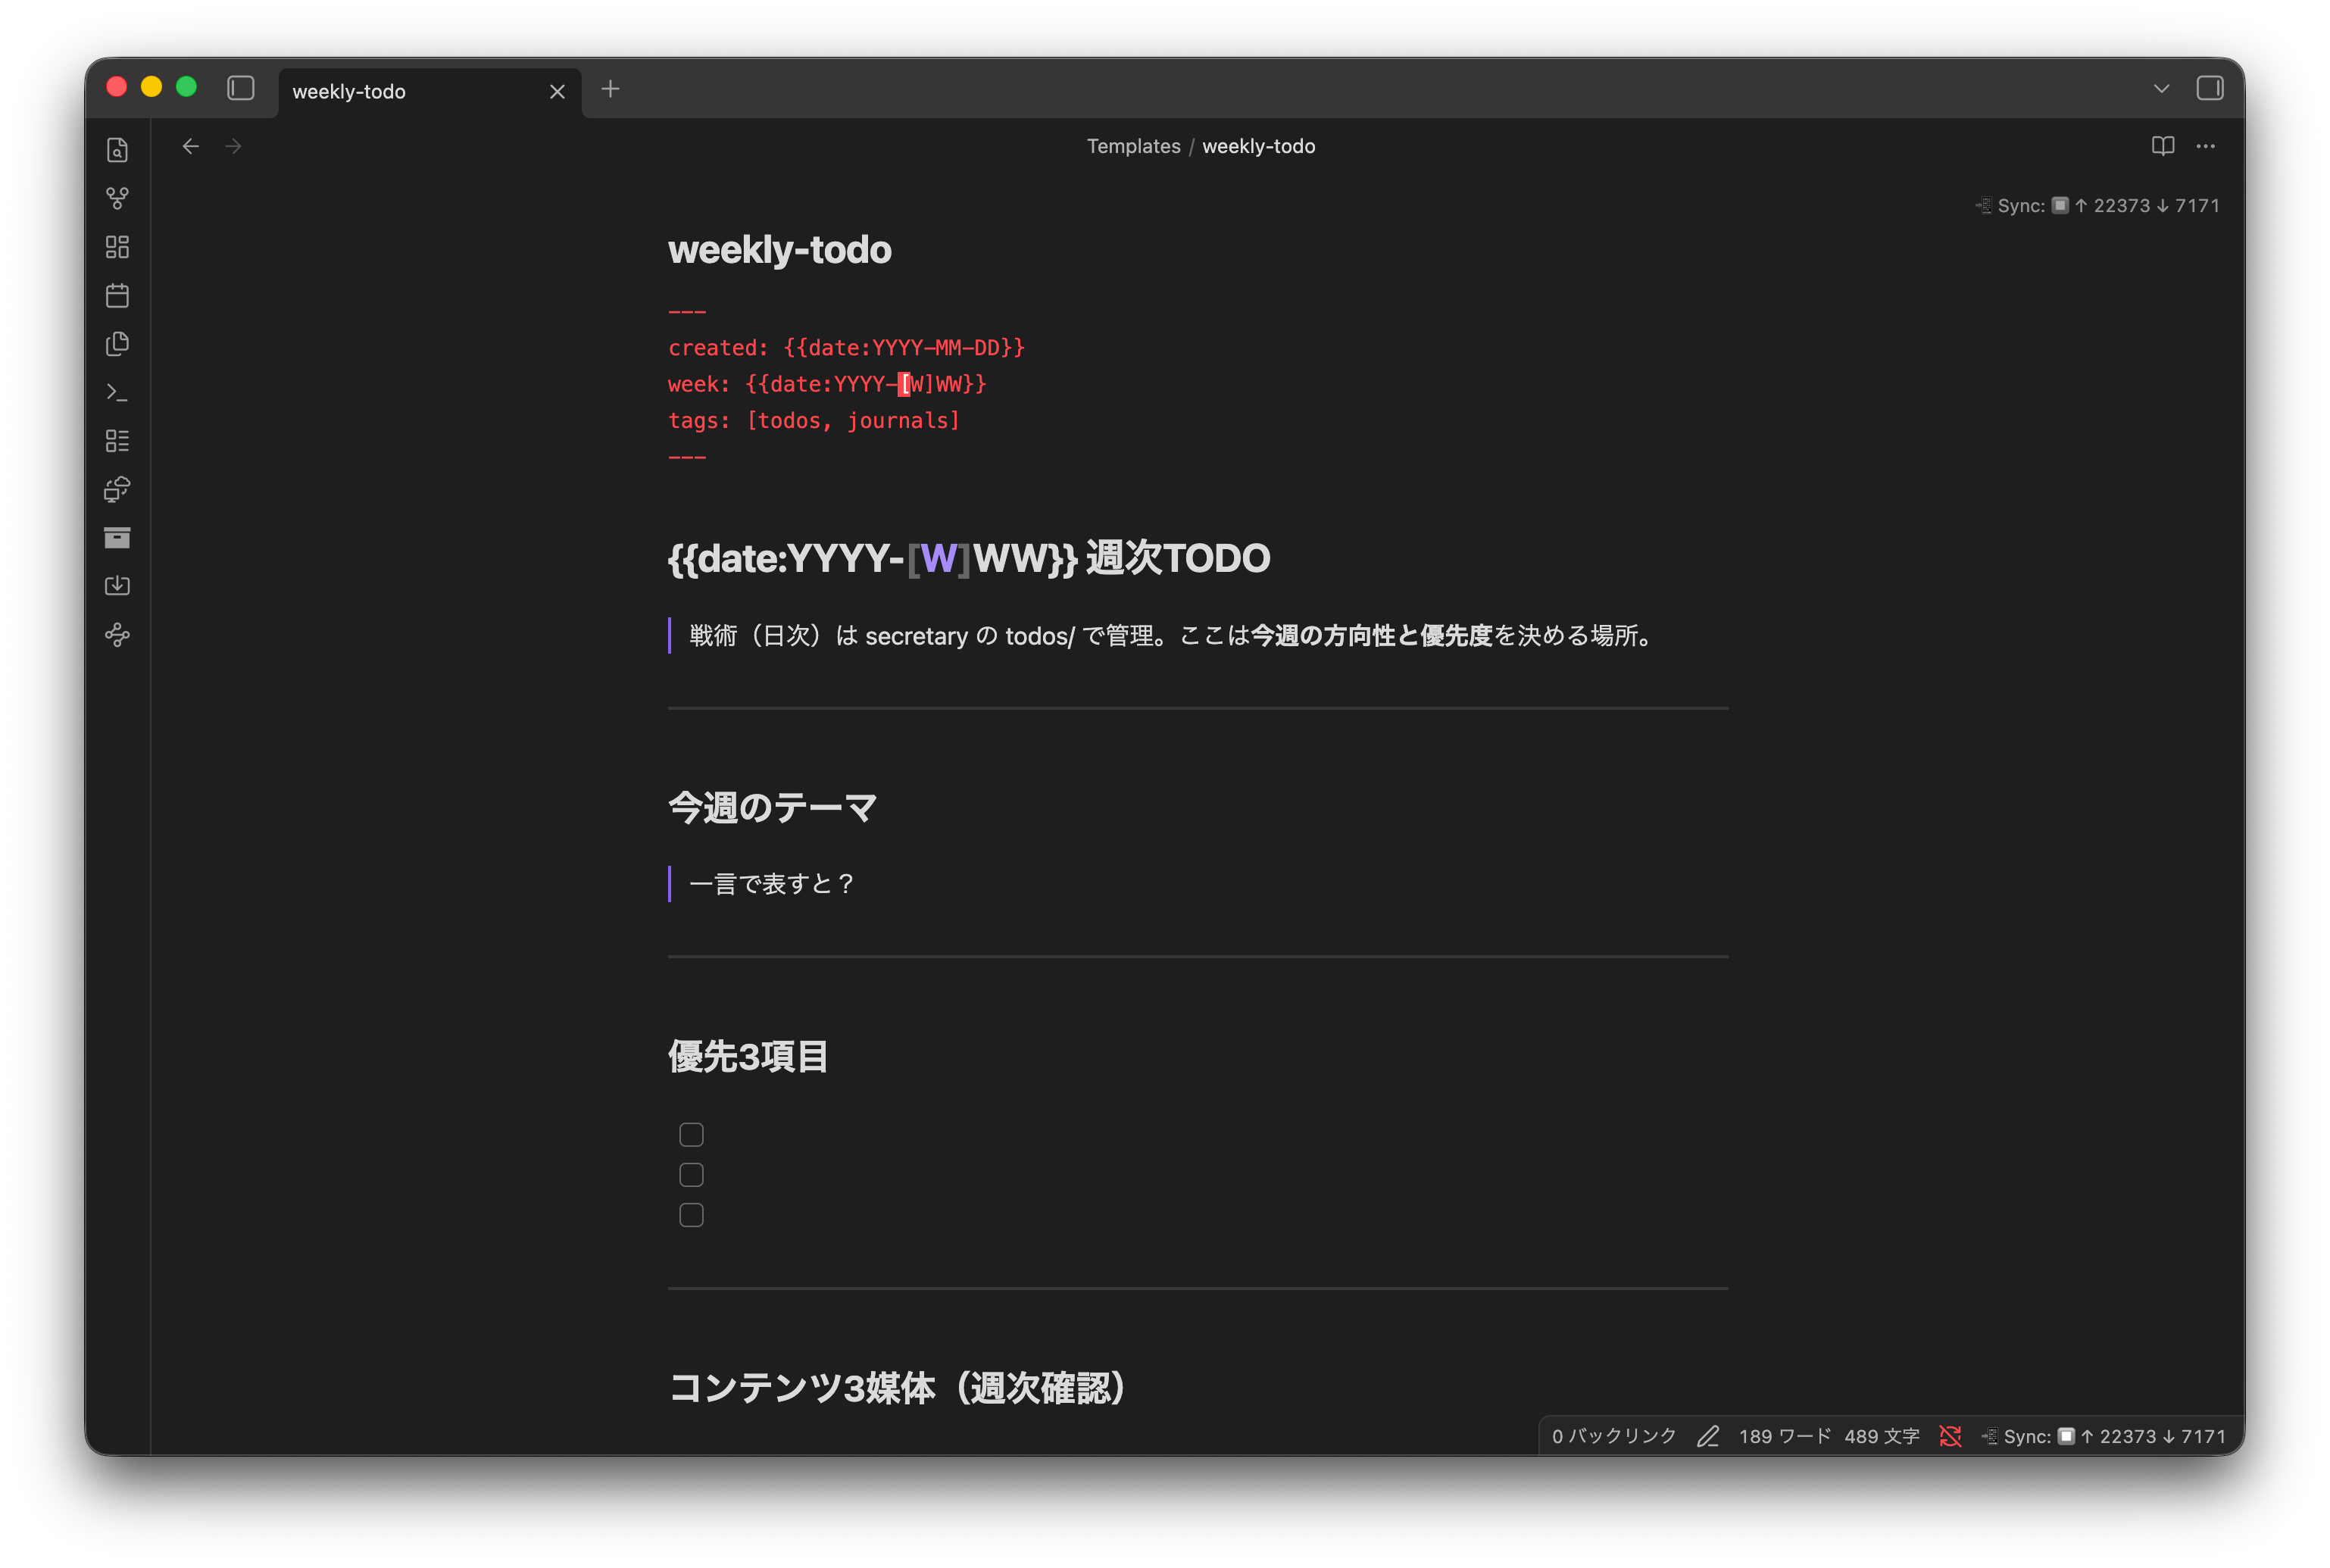Image resolution: width=2330 pixels, height=1568 pixels.
Task: Open a new tab with plus button
Action: (x=610, y=89)
